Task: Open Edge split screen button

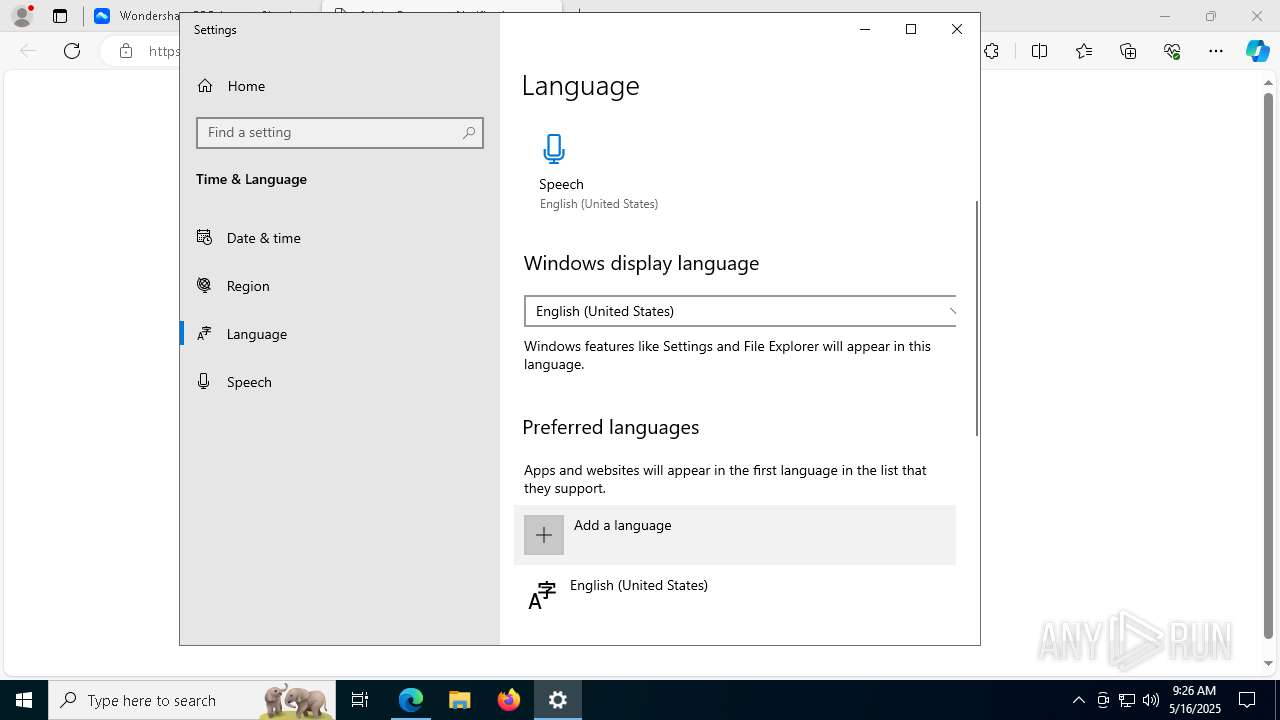Action: 1039,51
